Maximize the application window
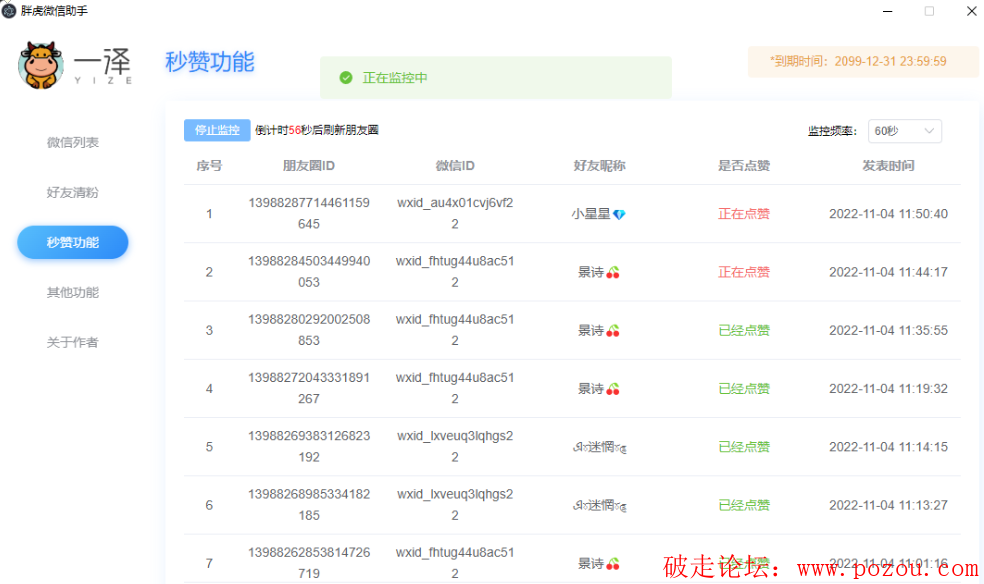The width and height of the screenshot is (984, 584). pyautogui.click(x=929, y=11)
